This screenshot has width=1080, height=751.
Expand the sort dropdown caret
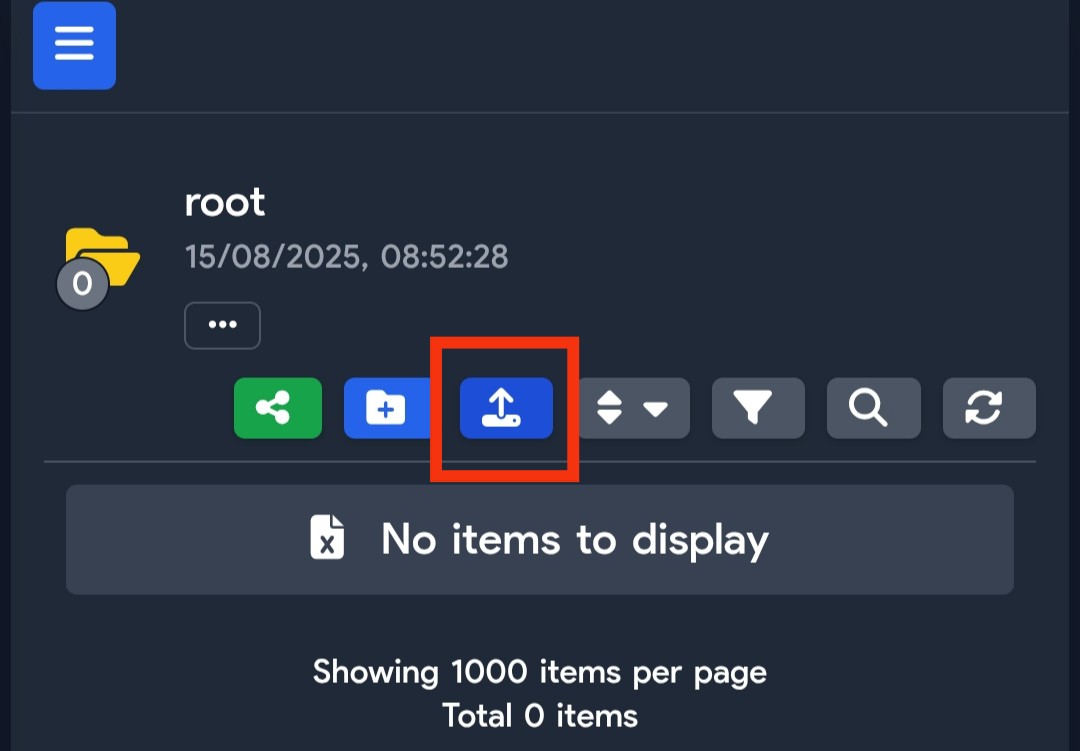click(x=655, y=409)
